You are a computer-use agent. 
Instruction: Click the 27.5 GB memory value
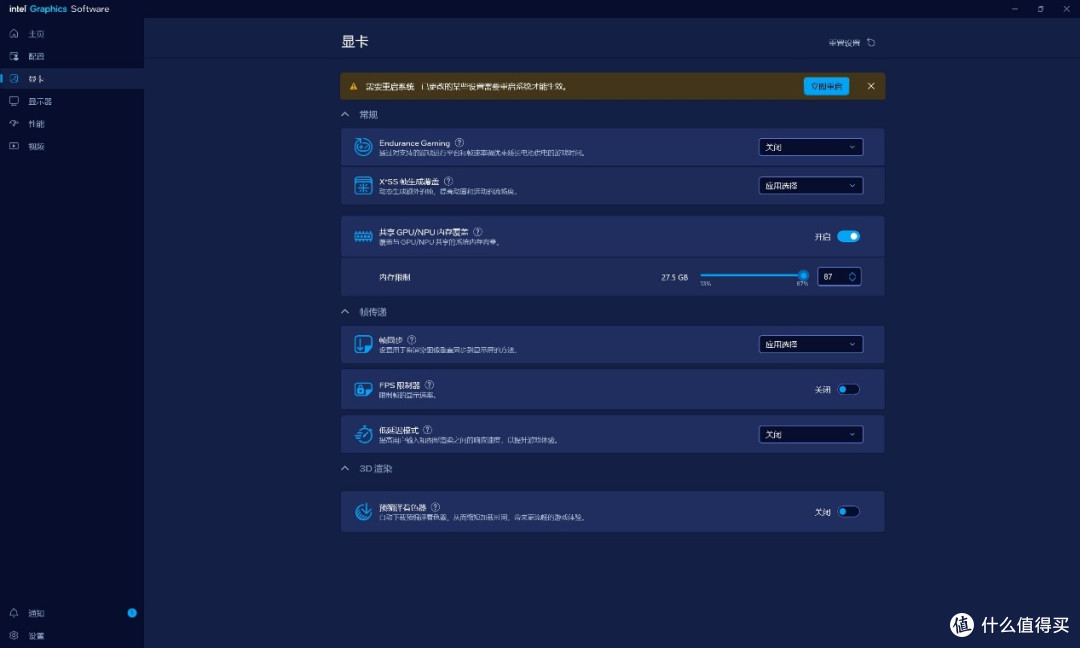coord(674,278)
